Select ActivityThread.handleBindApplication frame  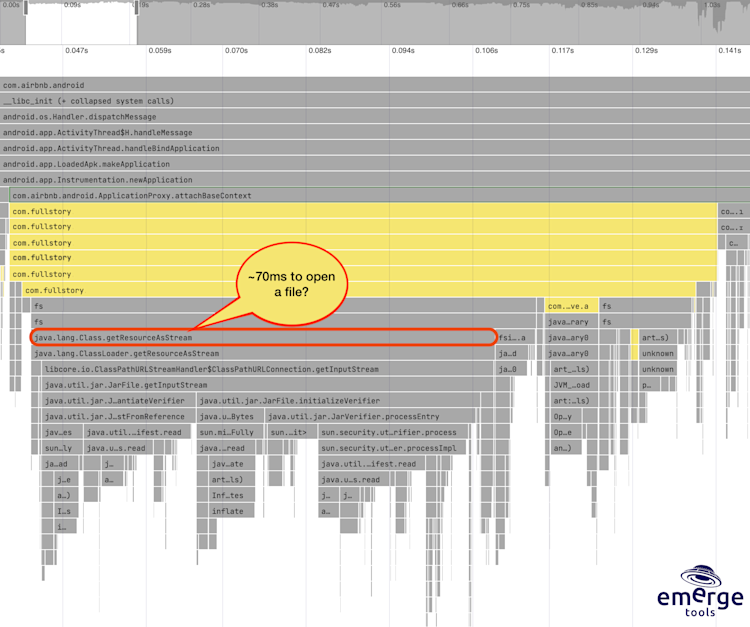pyautogui.click(x=375, y=148)
